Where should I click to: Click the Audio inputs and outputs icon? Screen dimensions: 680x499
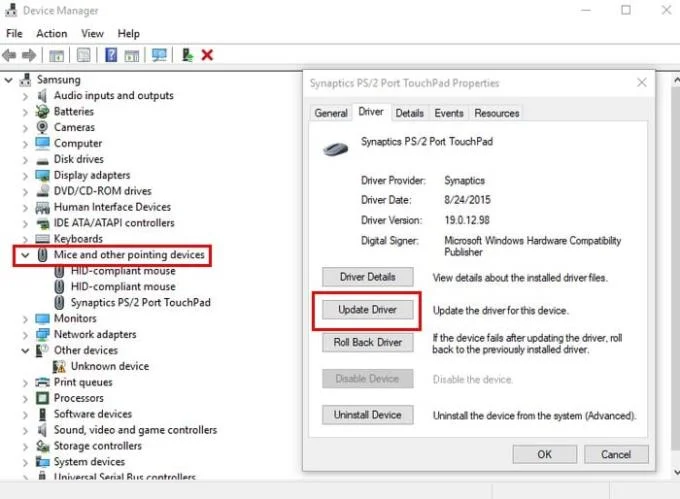[x=42, y=95]
